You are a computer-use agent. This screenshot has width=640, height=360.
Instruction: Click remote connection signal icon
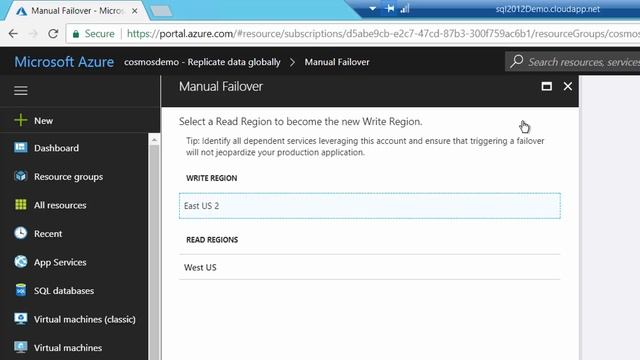405,9
